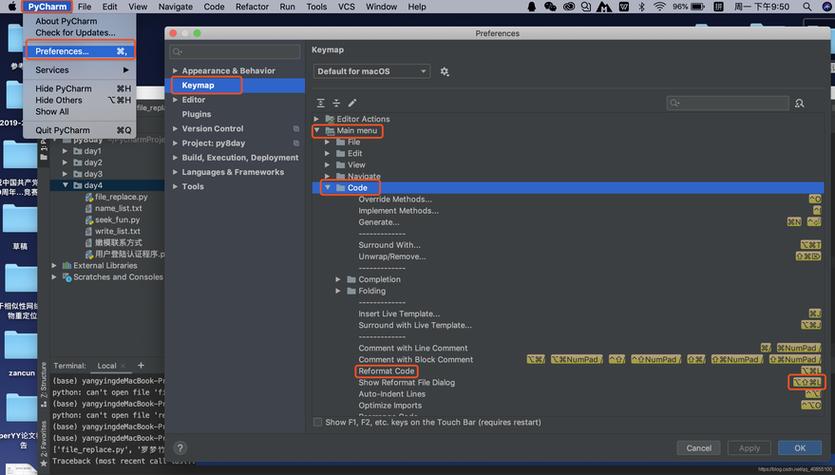
Task: Expand the day1 folder in project tree
Action: coord(65,151)
